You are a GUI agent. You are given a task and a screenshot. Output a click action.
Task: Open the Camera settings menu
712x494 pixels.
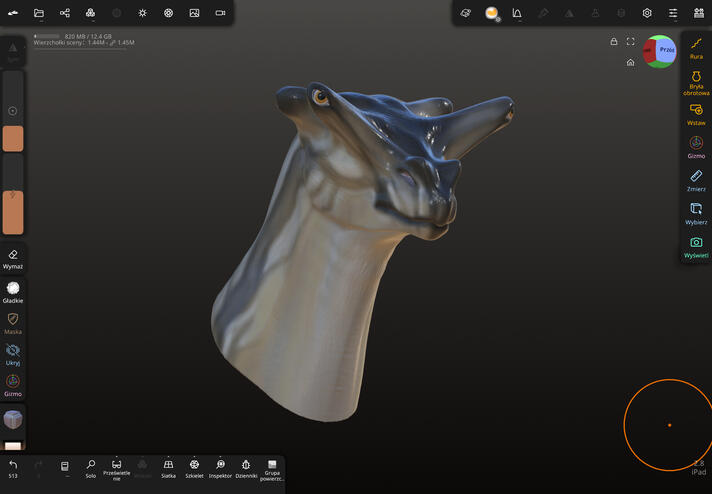220,13
